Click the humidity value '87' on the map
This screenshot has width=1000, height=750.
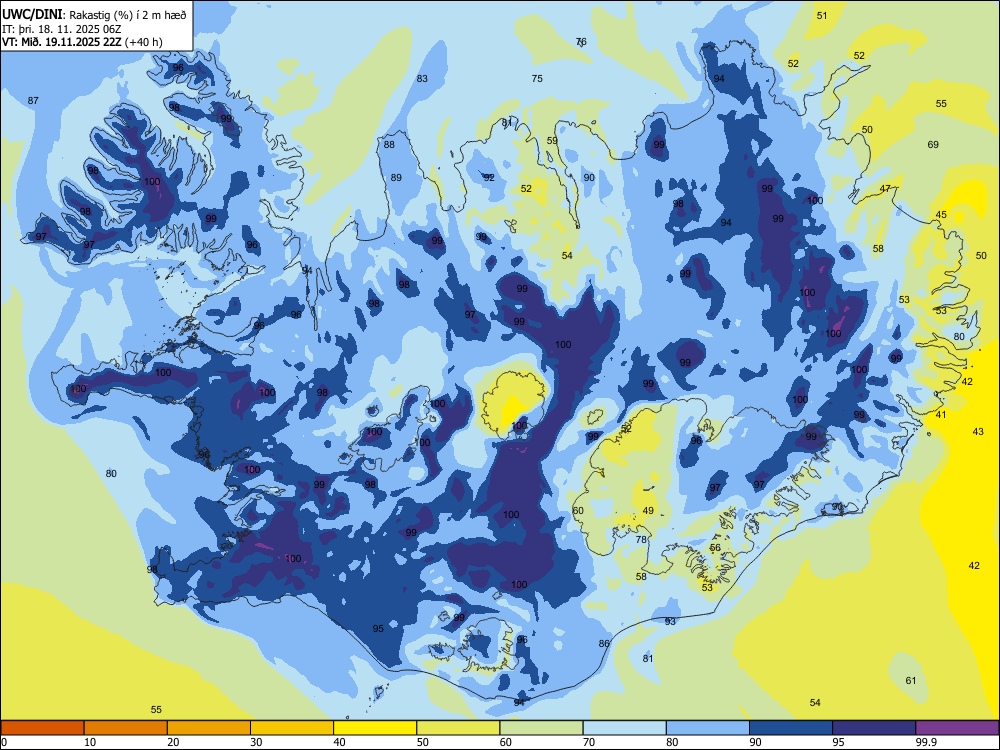tap(33, 100)
